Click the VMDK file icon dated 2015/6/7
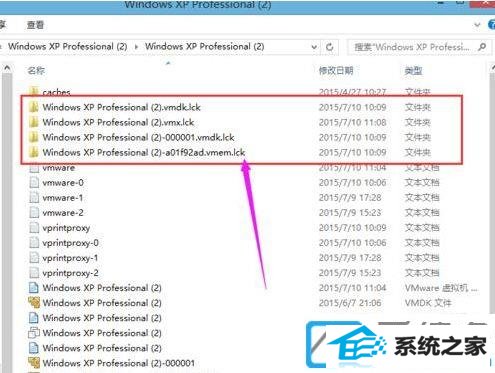The height and width of the screenshot is (373, 495). [x=34, y=303]
